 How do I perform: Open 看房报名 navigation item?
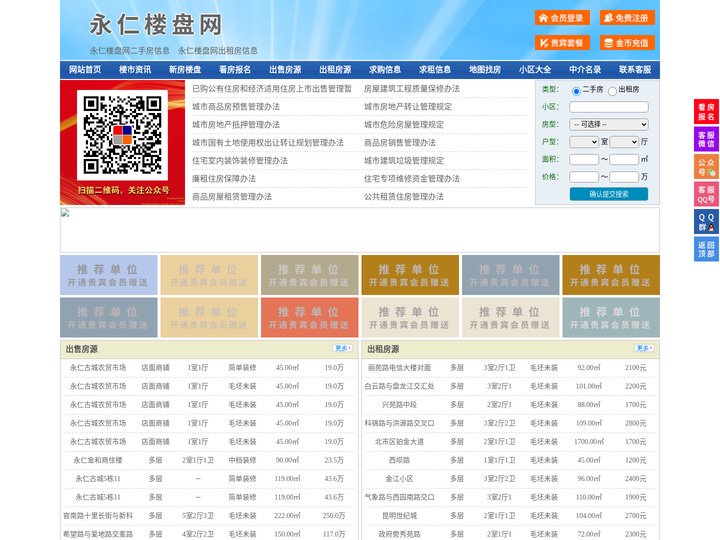(x=235, y=70)
